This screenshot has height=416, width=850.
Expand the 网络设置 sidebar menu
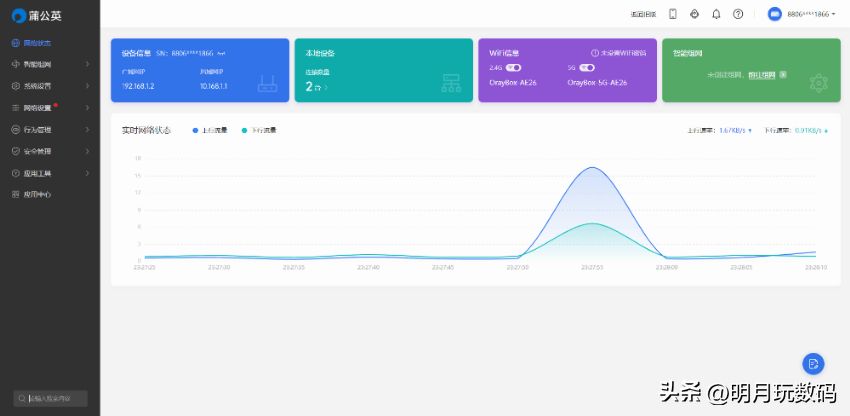pos(50,108)
